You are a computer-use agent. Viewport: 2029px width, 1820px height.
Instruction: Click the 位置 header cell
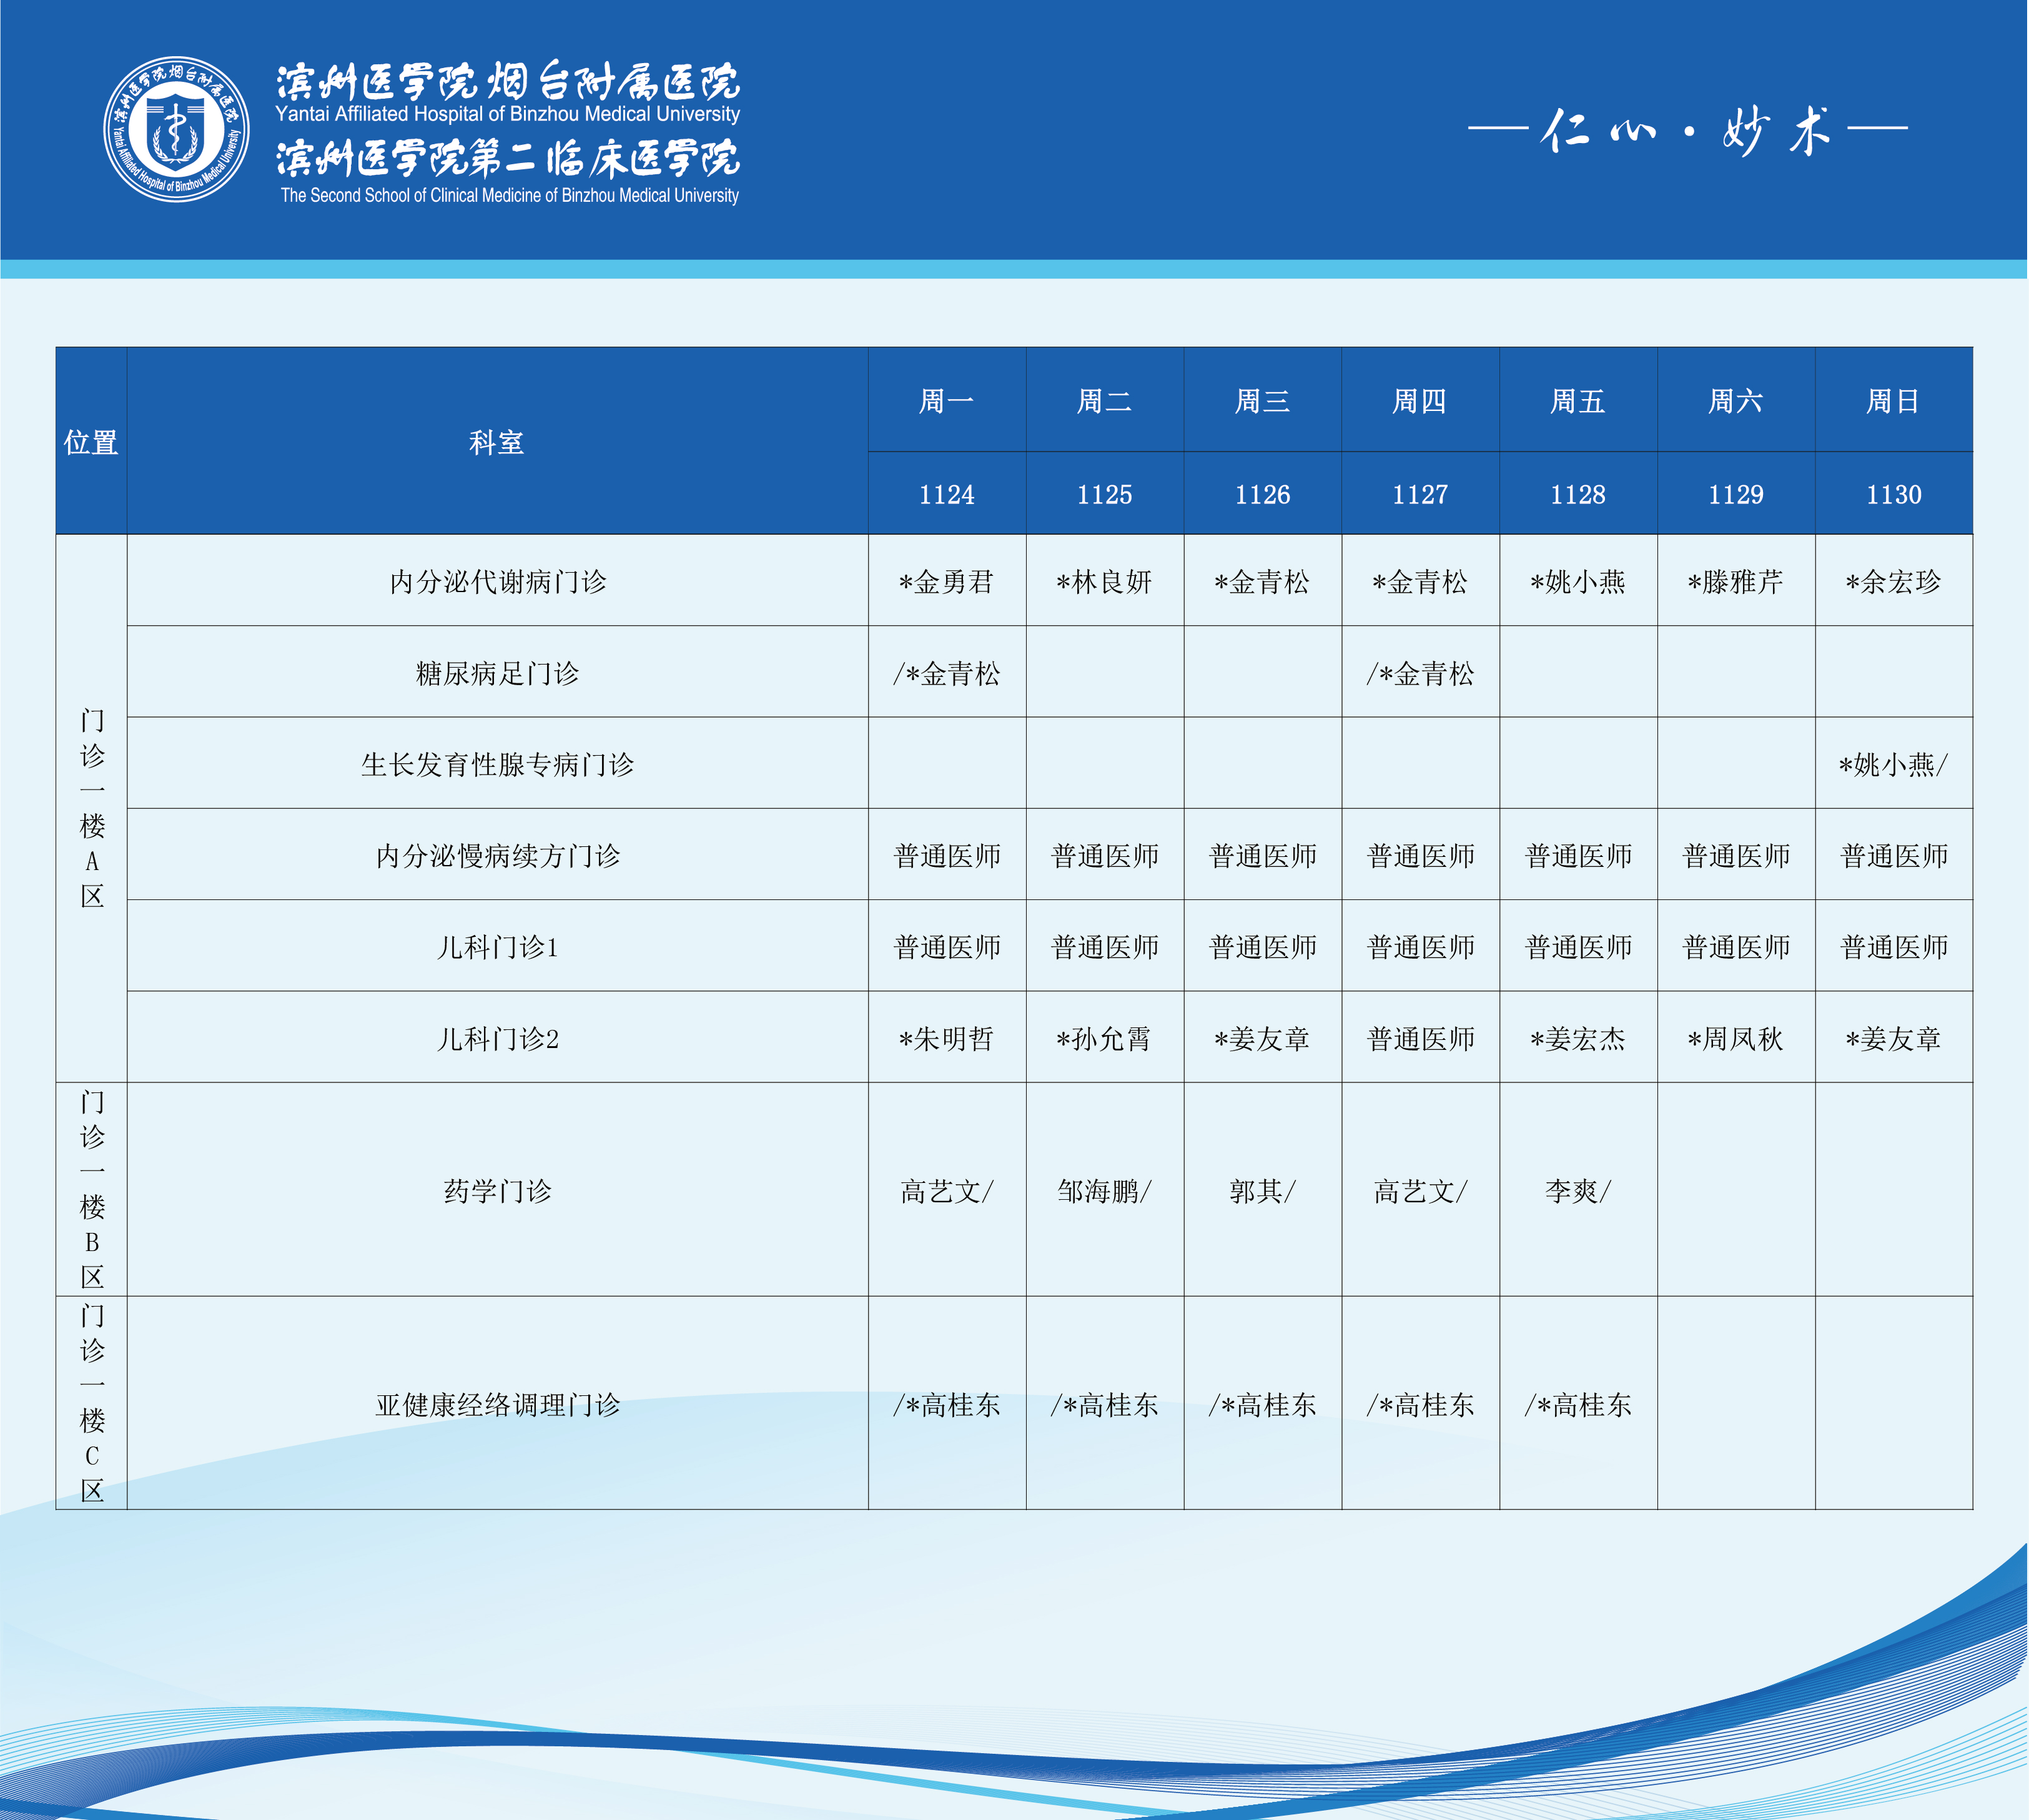[x=91, y=442]
